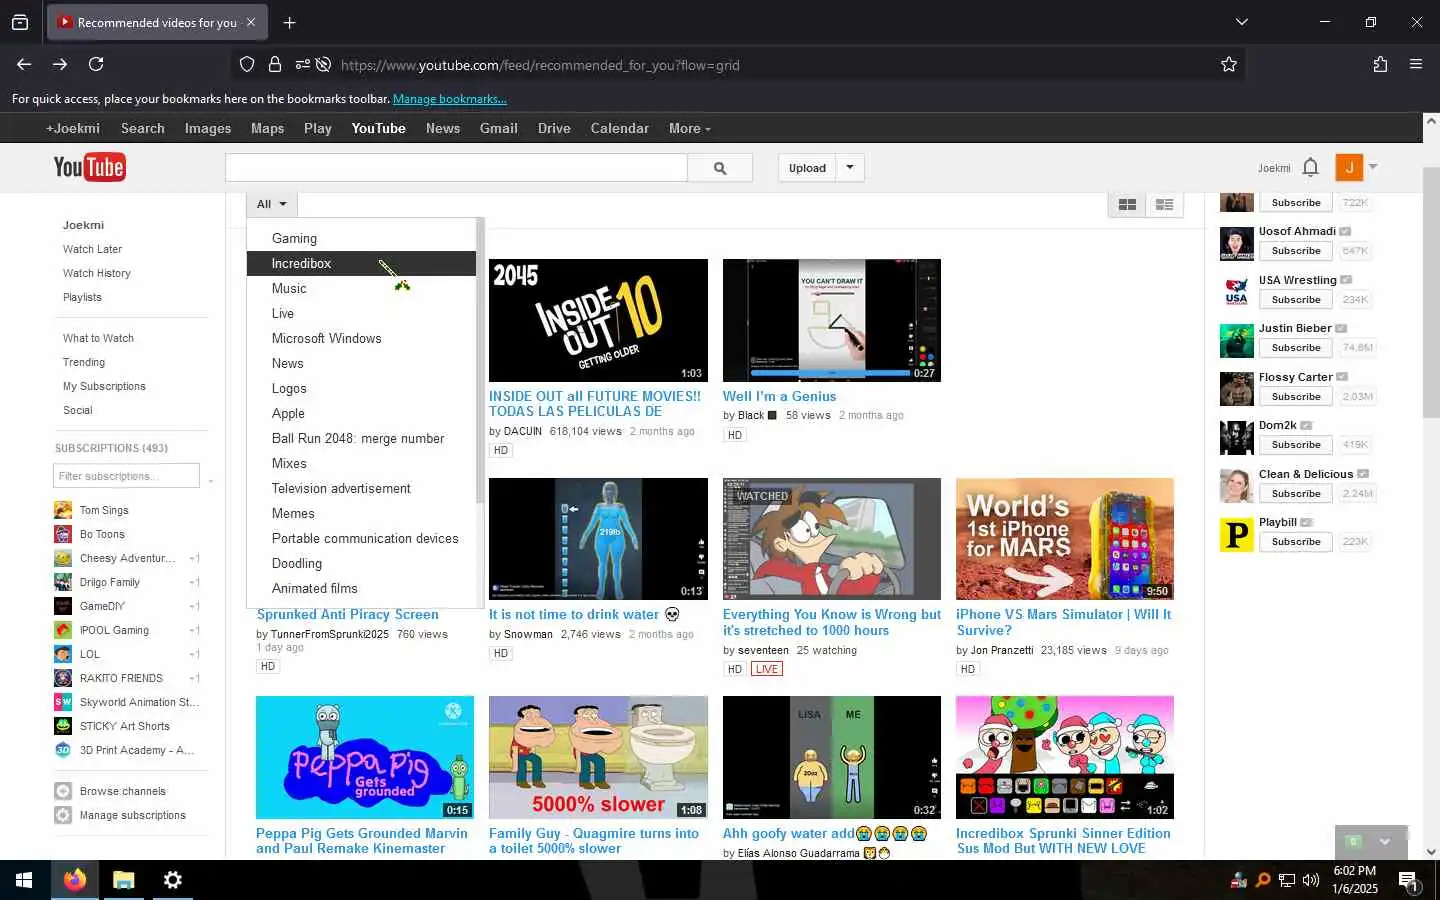Screen dimensions: 1440x900
Task: Select Incredibox from filter list
Action: (361, 263)
